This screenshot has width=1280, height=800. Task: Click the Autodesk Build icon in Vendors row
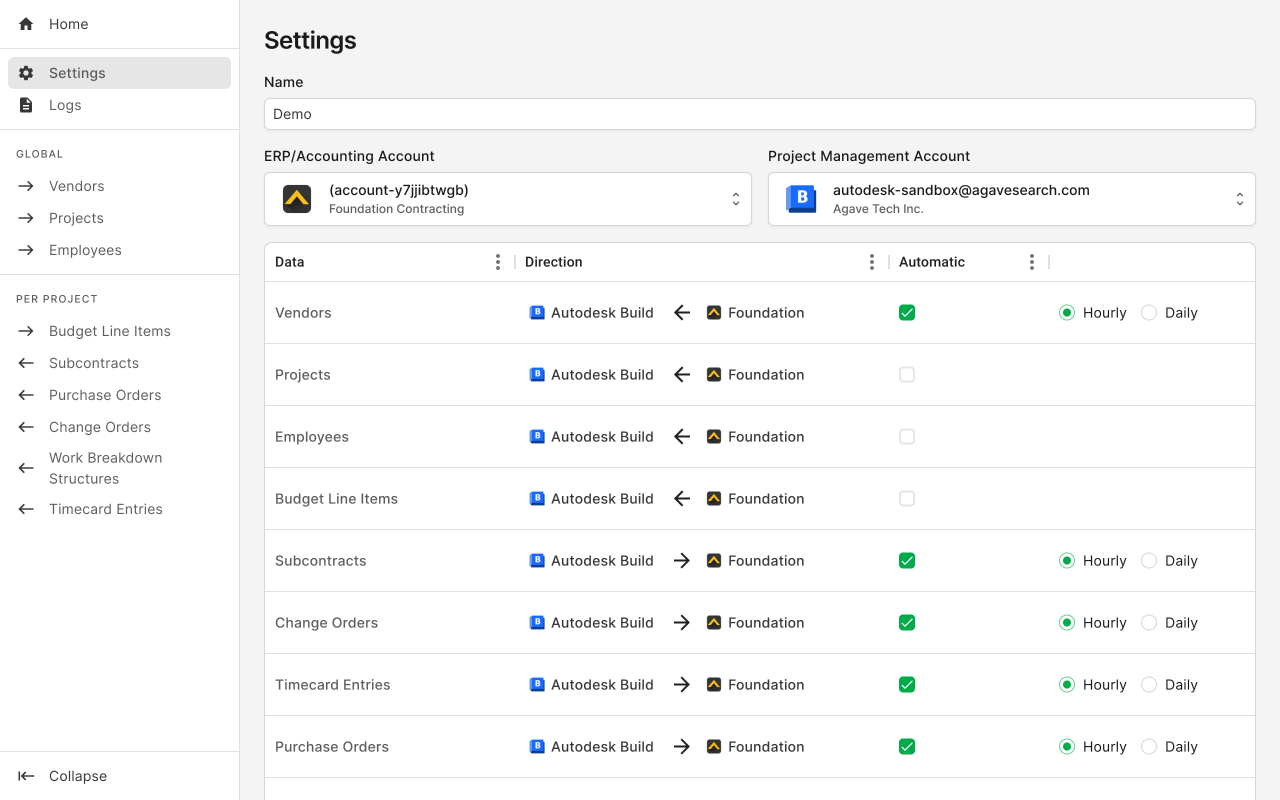click(537, 313)
